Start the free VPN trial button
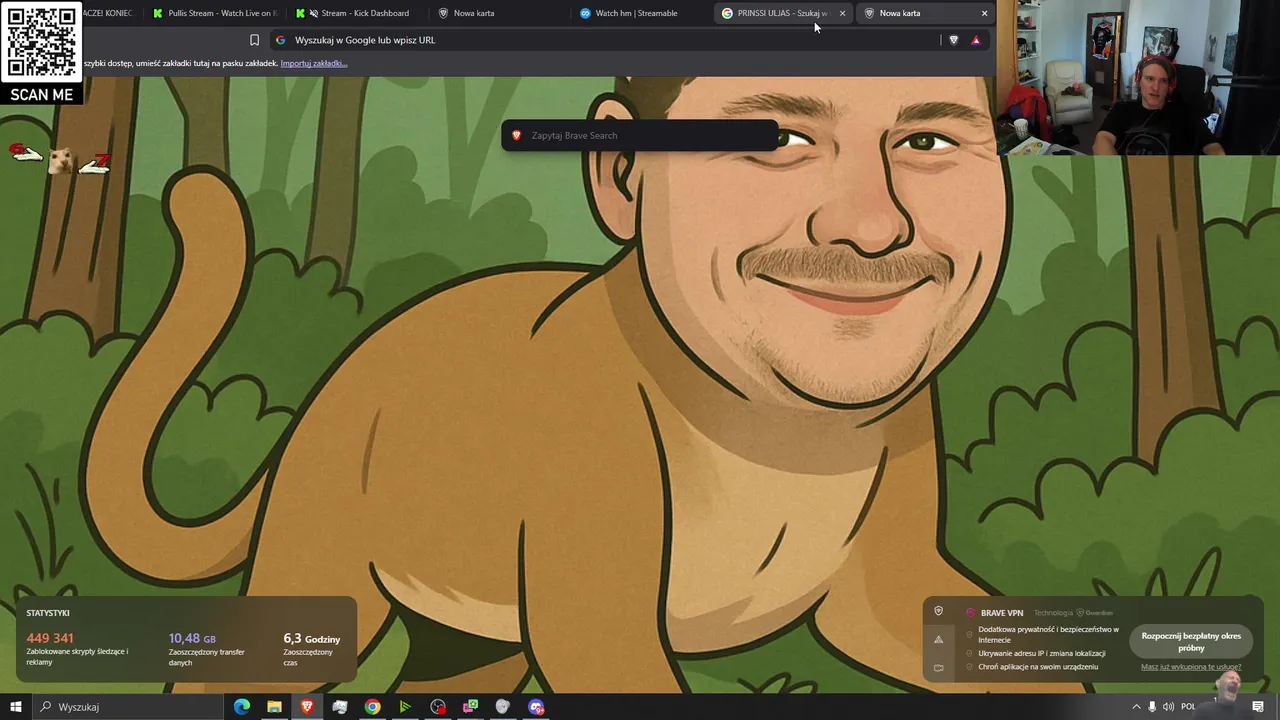Image resolution: width=1280 pixels, height=720 pixels. tap(1191, 641)
